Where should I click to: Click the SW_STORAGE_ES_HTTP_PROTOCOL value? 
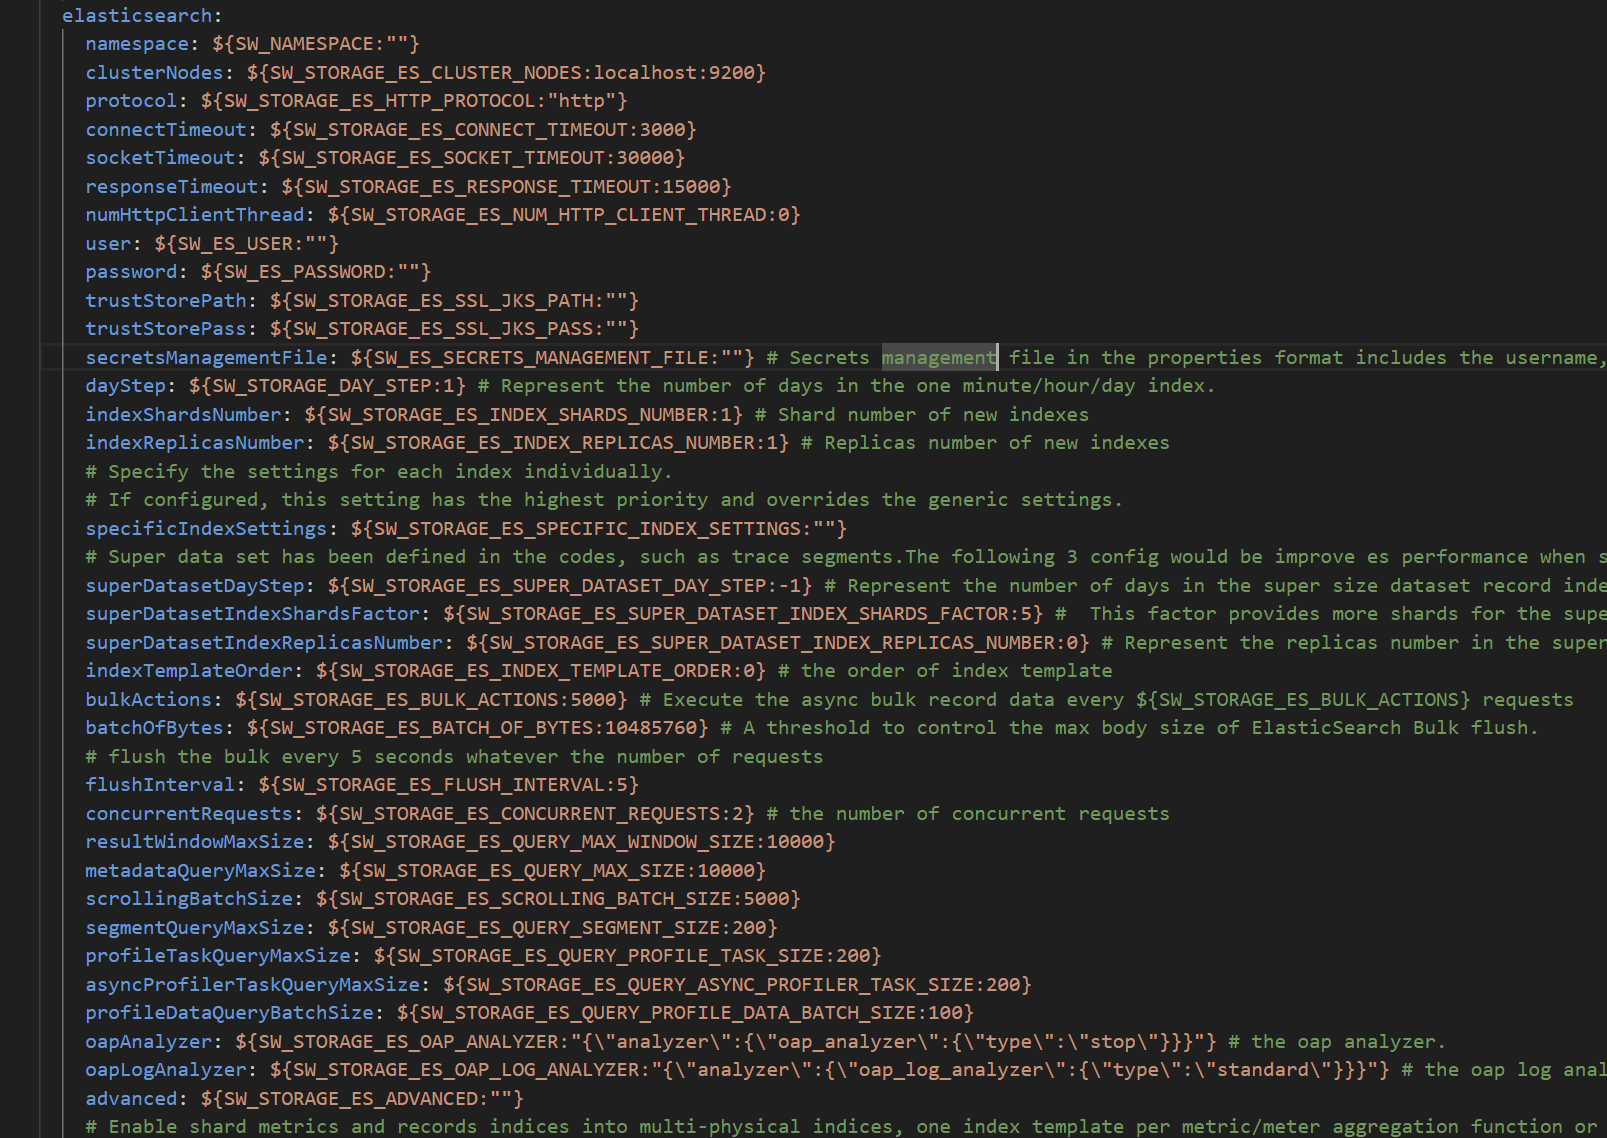414,101
